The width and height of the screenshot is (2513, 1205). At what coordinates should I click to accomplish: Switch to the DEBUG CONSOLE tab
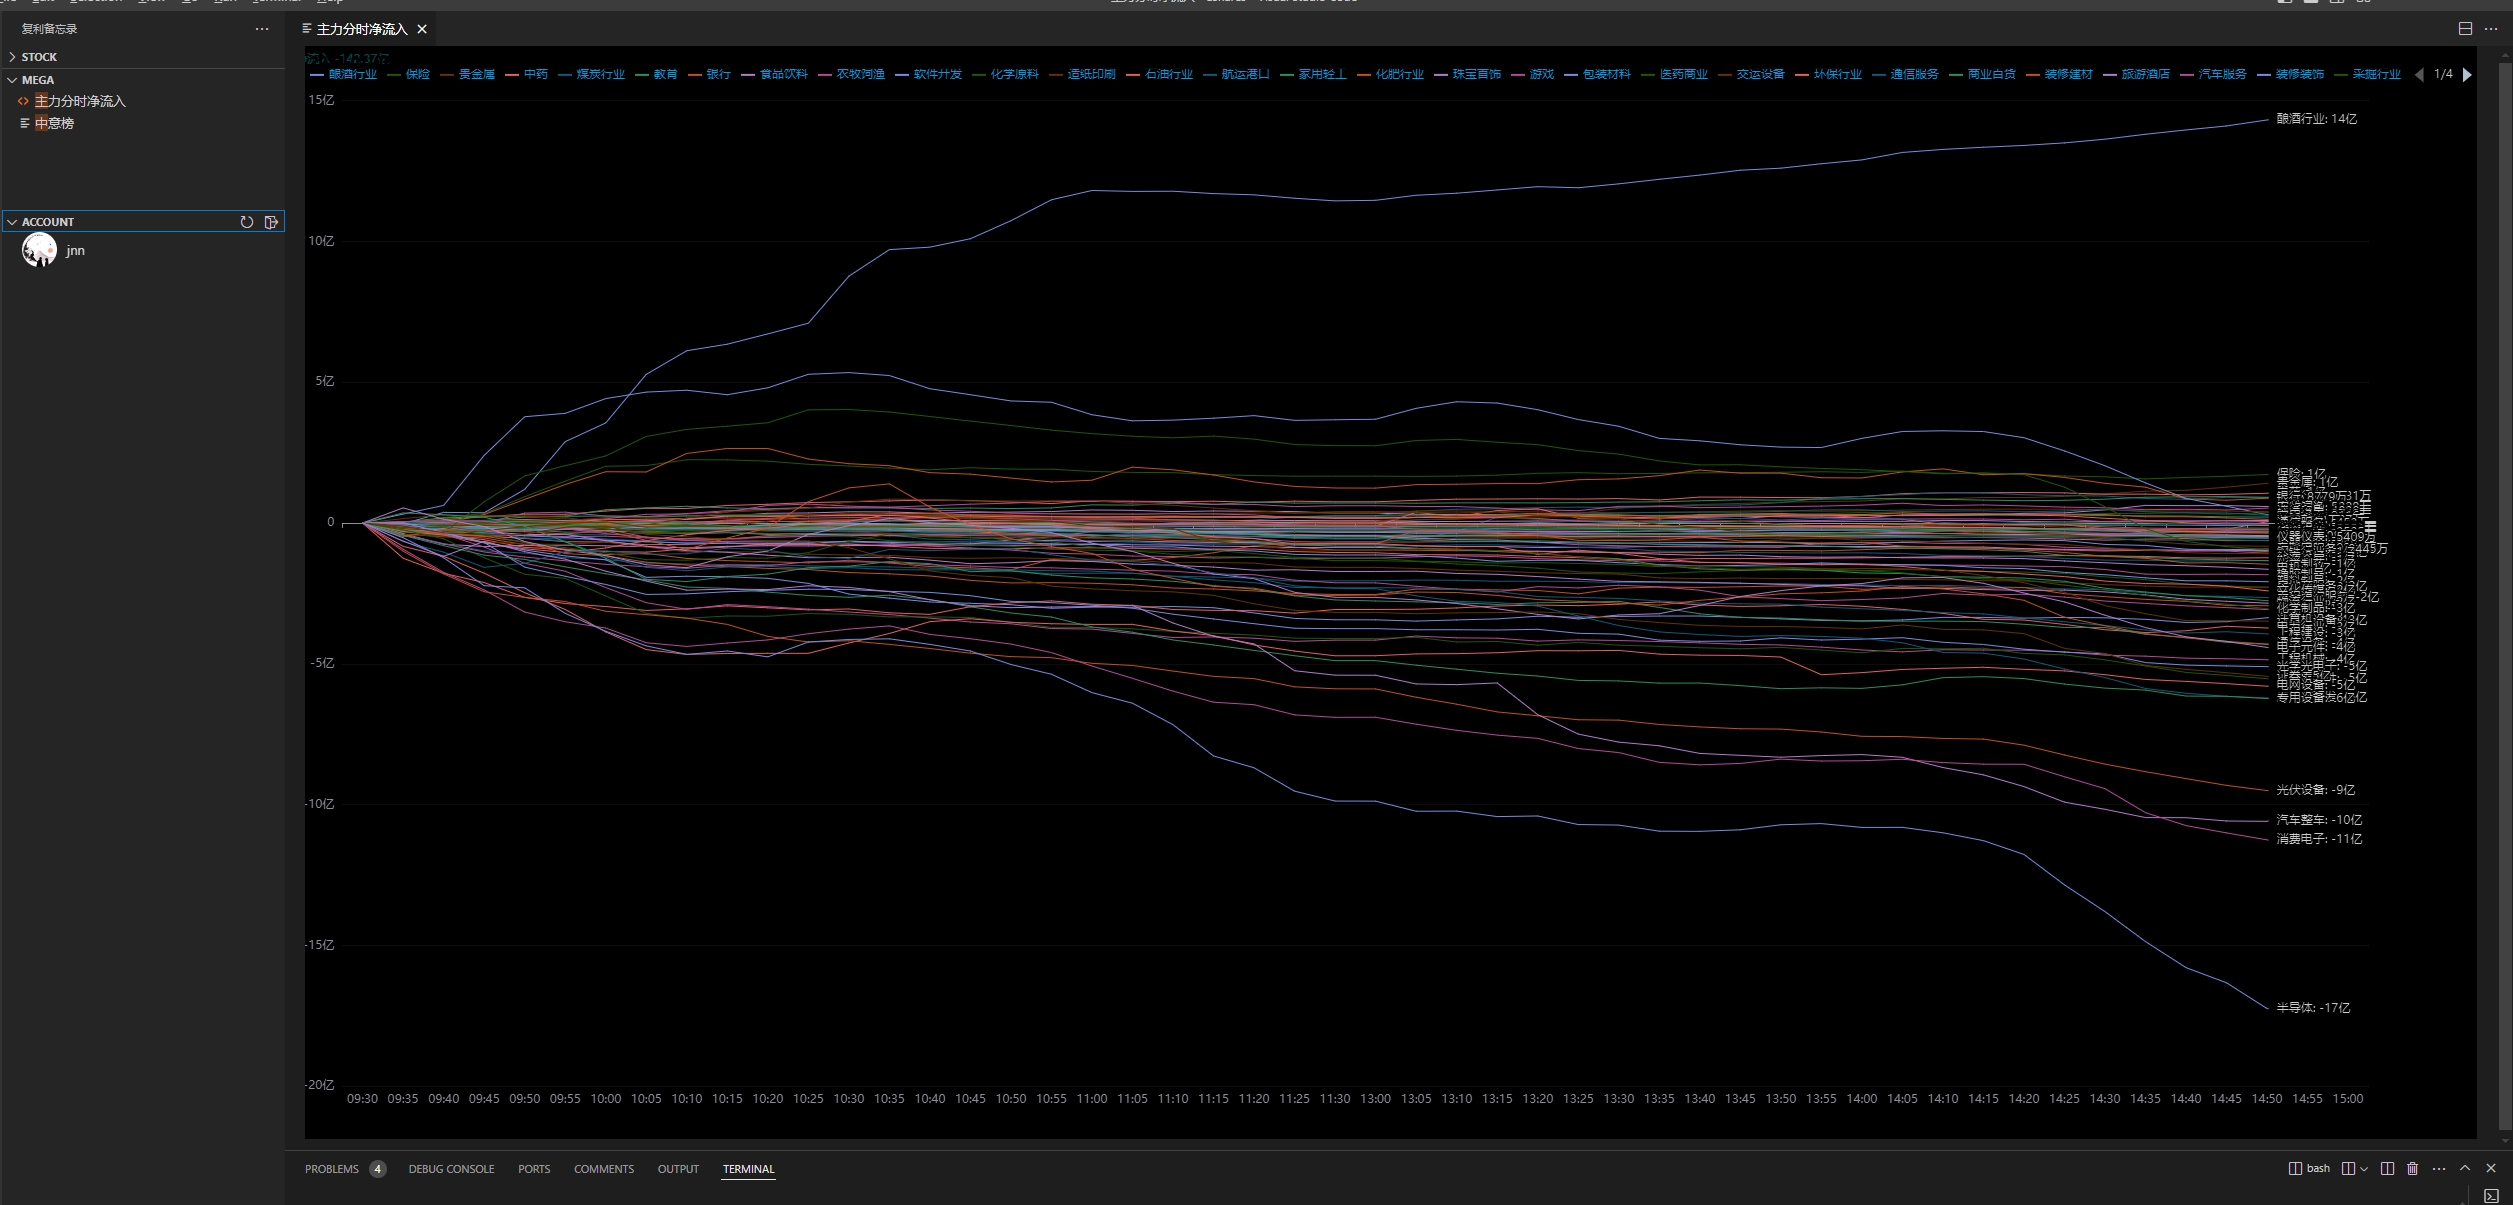point(451,1169)
